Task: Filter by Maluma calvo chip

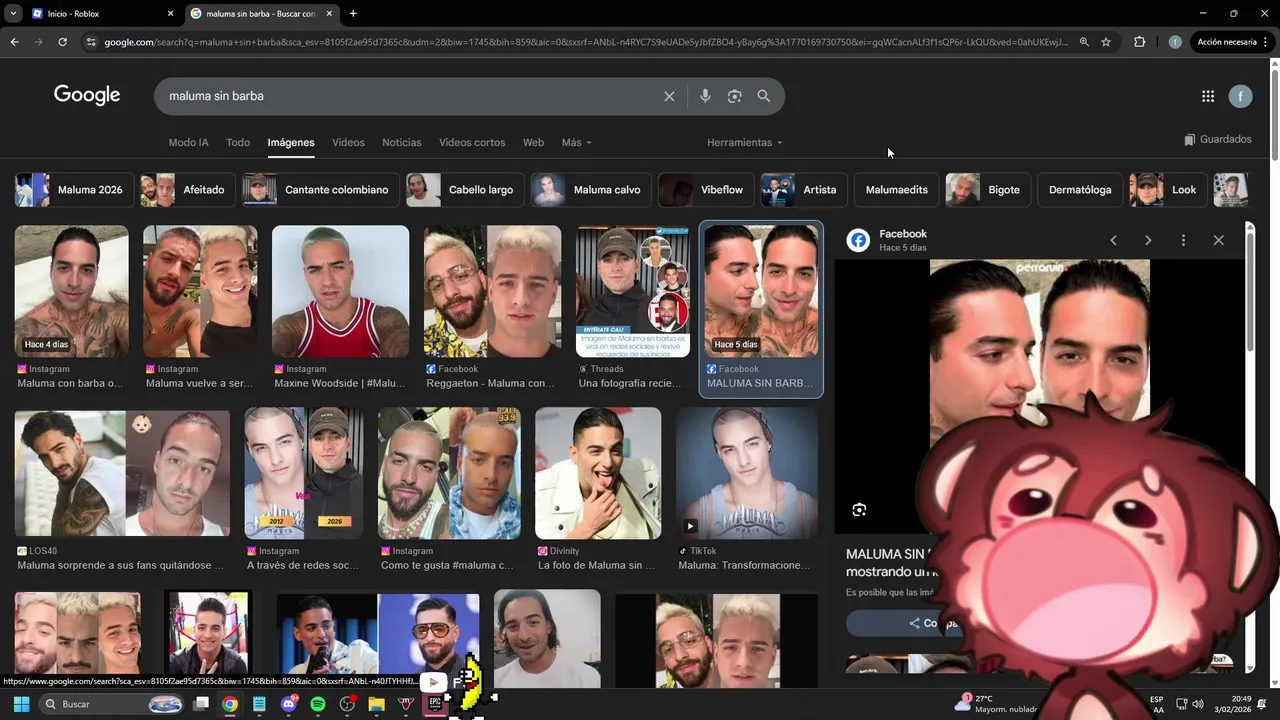Action: 591,190
